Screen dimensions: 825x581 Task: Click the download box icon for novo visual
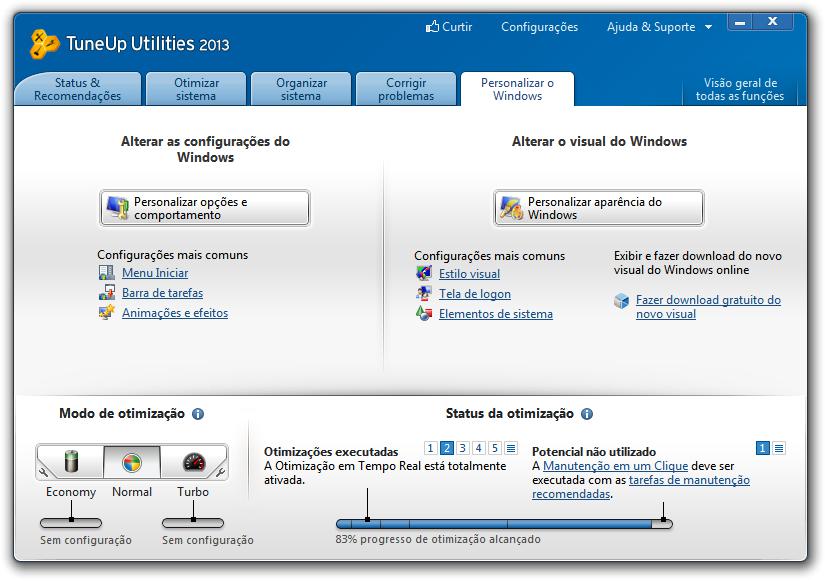pos(621,301)
